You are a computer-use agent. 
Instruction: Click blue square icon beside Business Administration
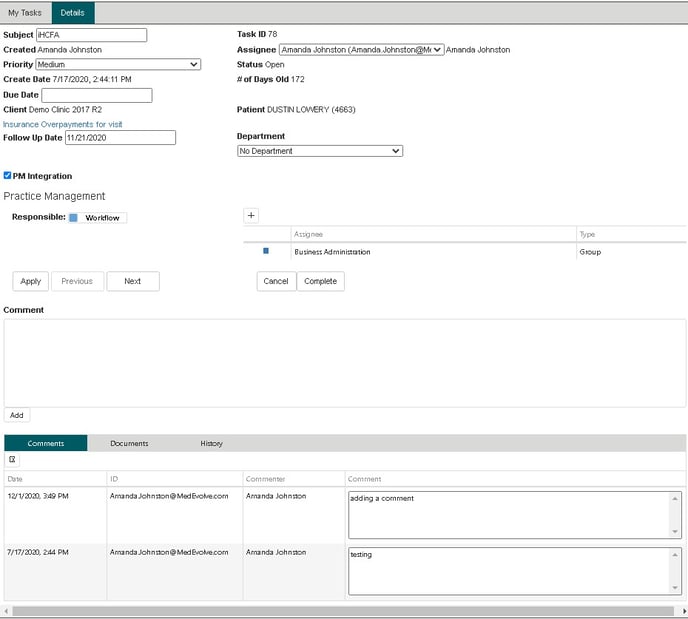(266, 251)
